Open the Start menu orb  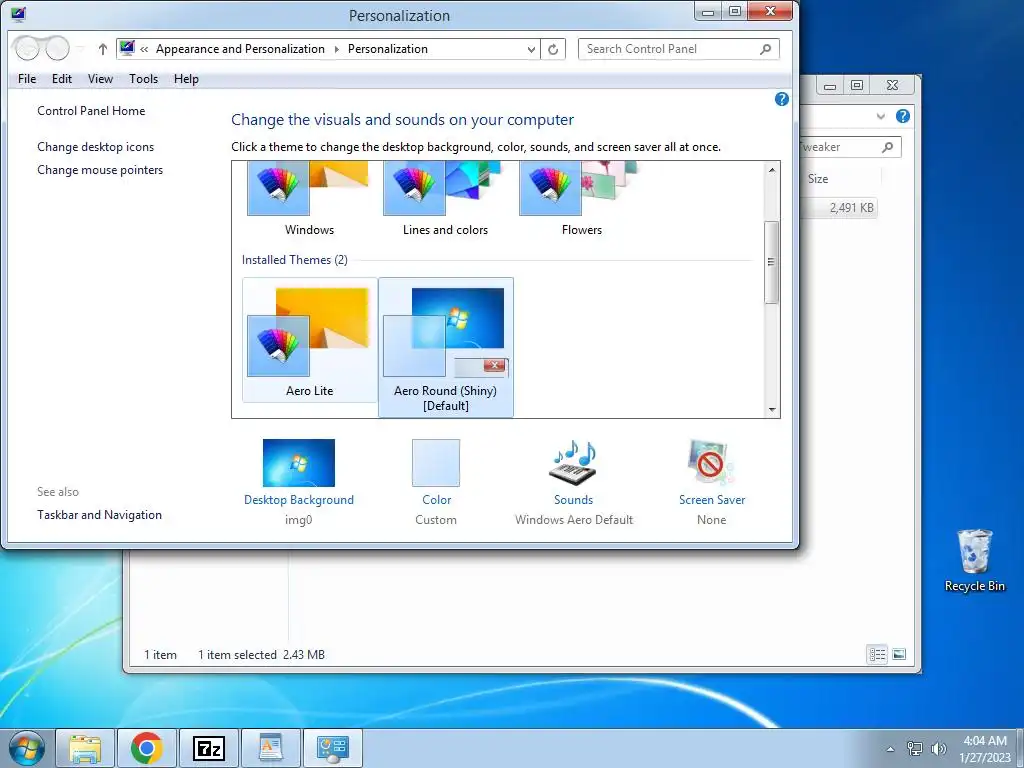(26, 748)
